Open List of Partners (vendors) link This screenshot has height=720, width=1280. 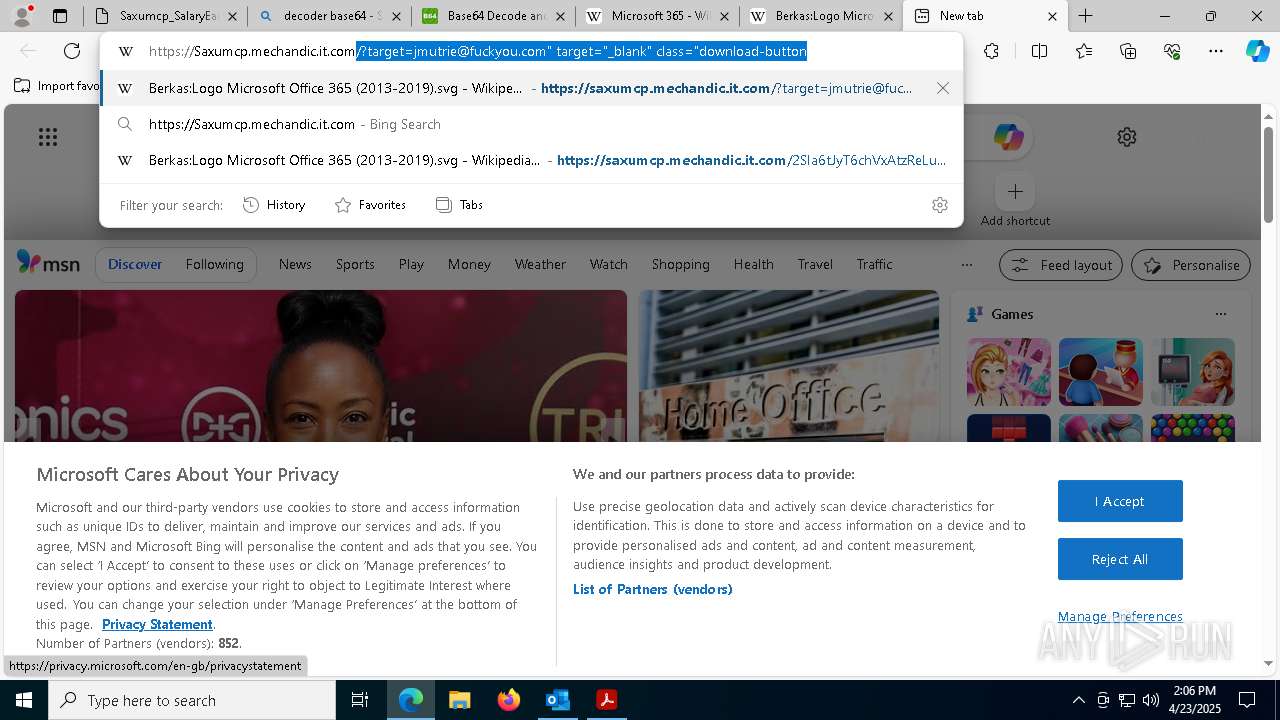tap(653, 589)
